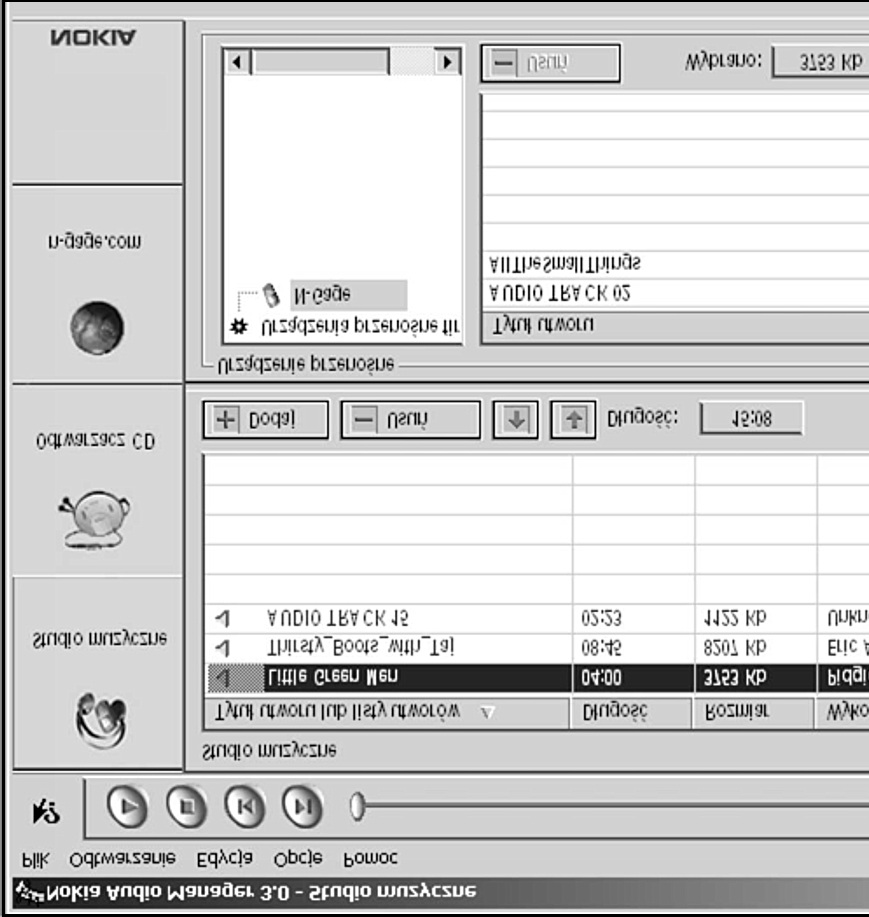Open the Studio muzyczne sidebar icon
869x917 pixels.
pyautogui.click(x=101, y=720)
